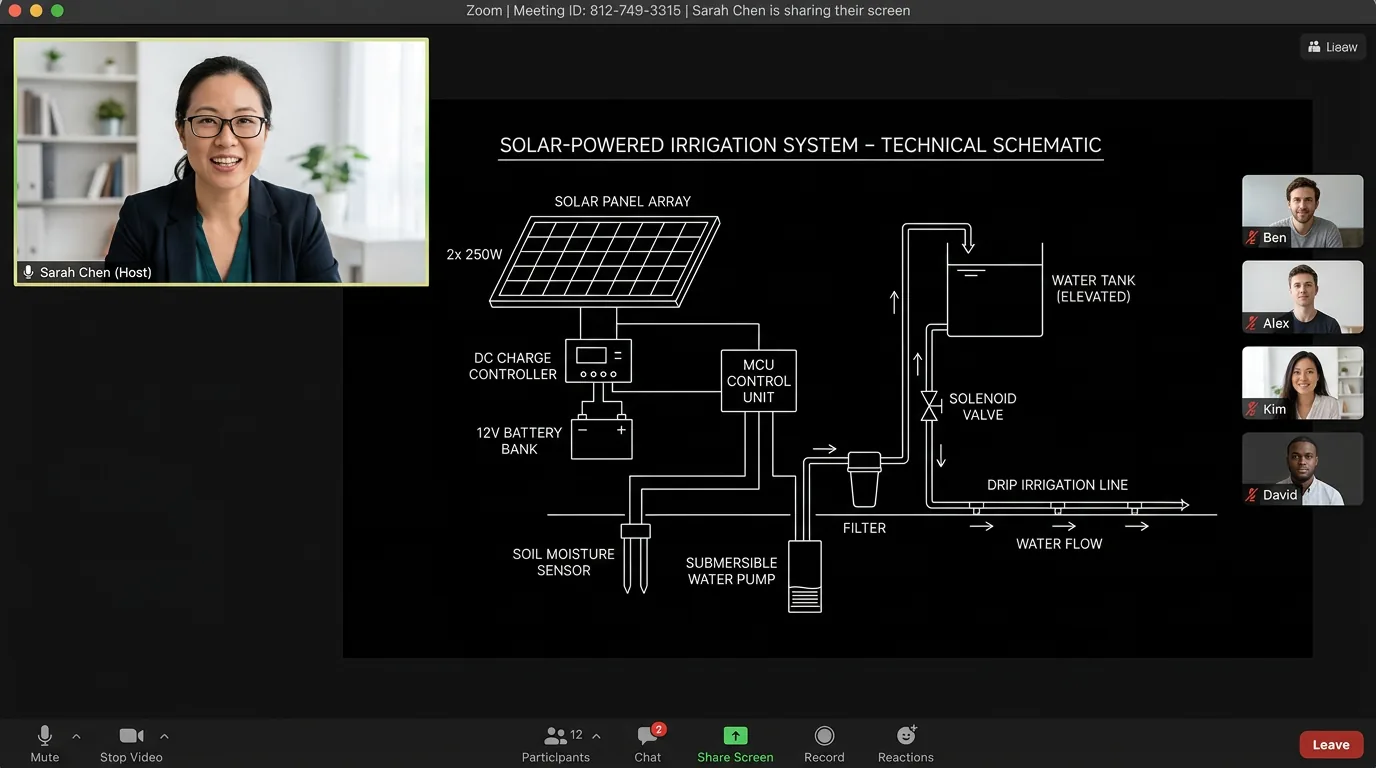Click the window title with Meeting ID
Image resolution: width=1376 pixels, height=768 pixels.
coord(688,11)
